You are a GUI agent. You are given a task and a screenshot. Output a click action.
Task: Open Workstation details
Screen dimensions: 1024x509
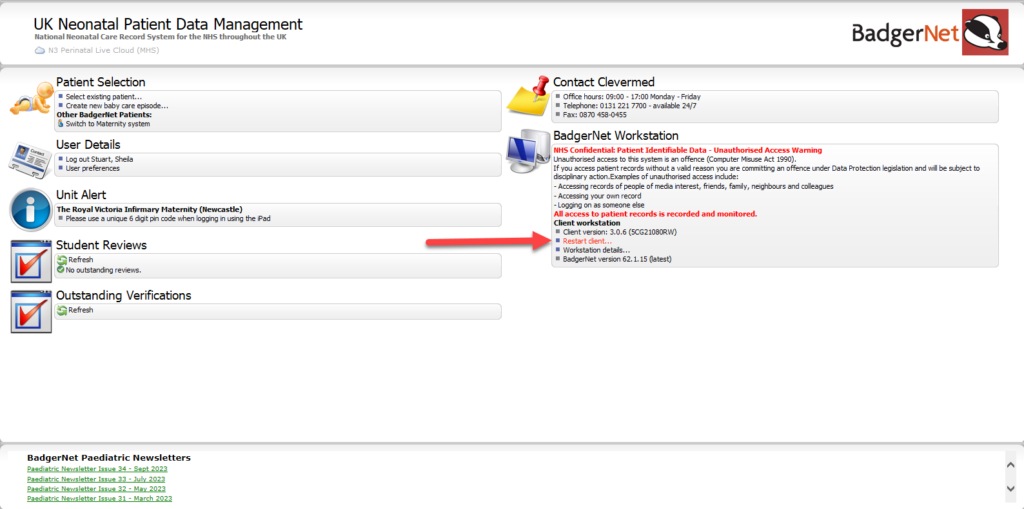click(597, 250)
